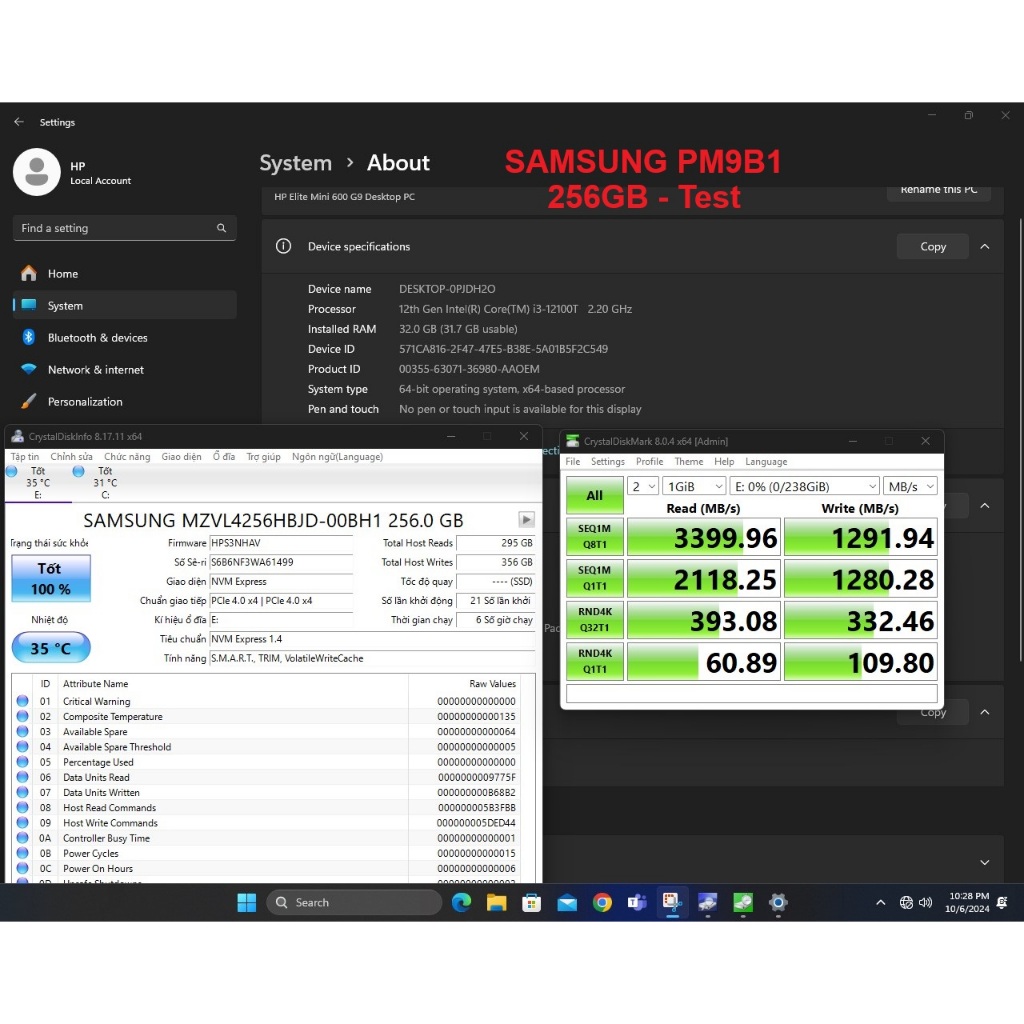Collapse the Device specifications section

click(x=985, y=247)
